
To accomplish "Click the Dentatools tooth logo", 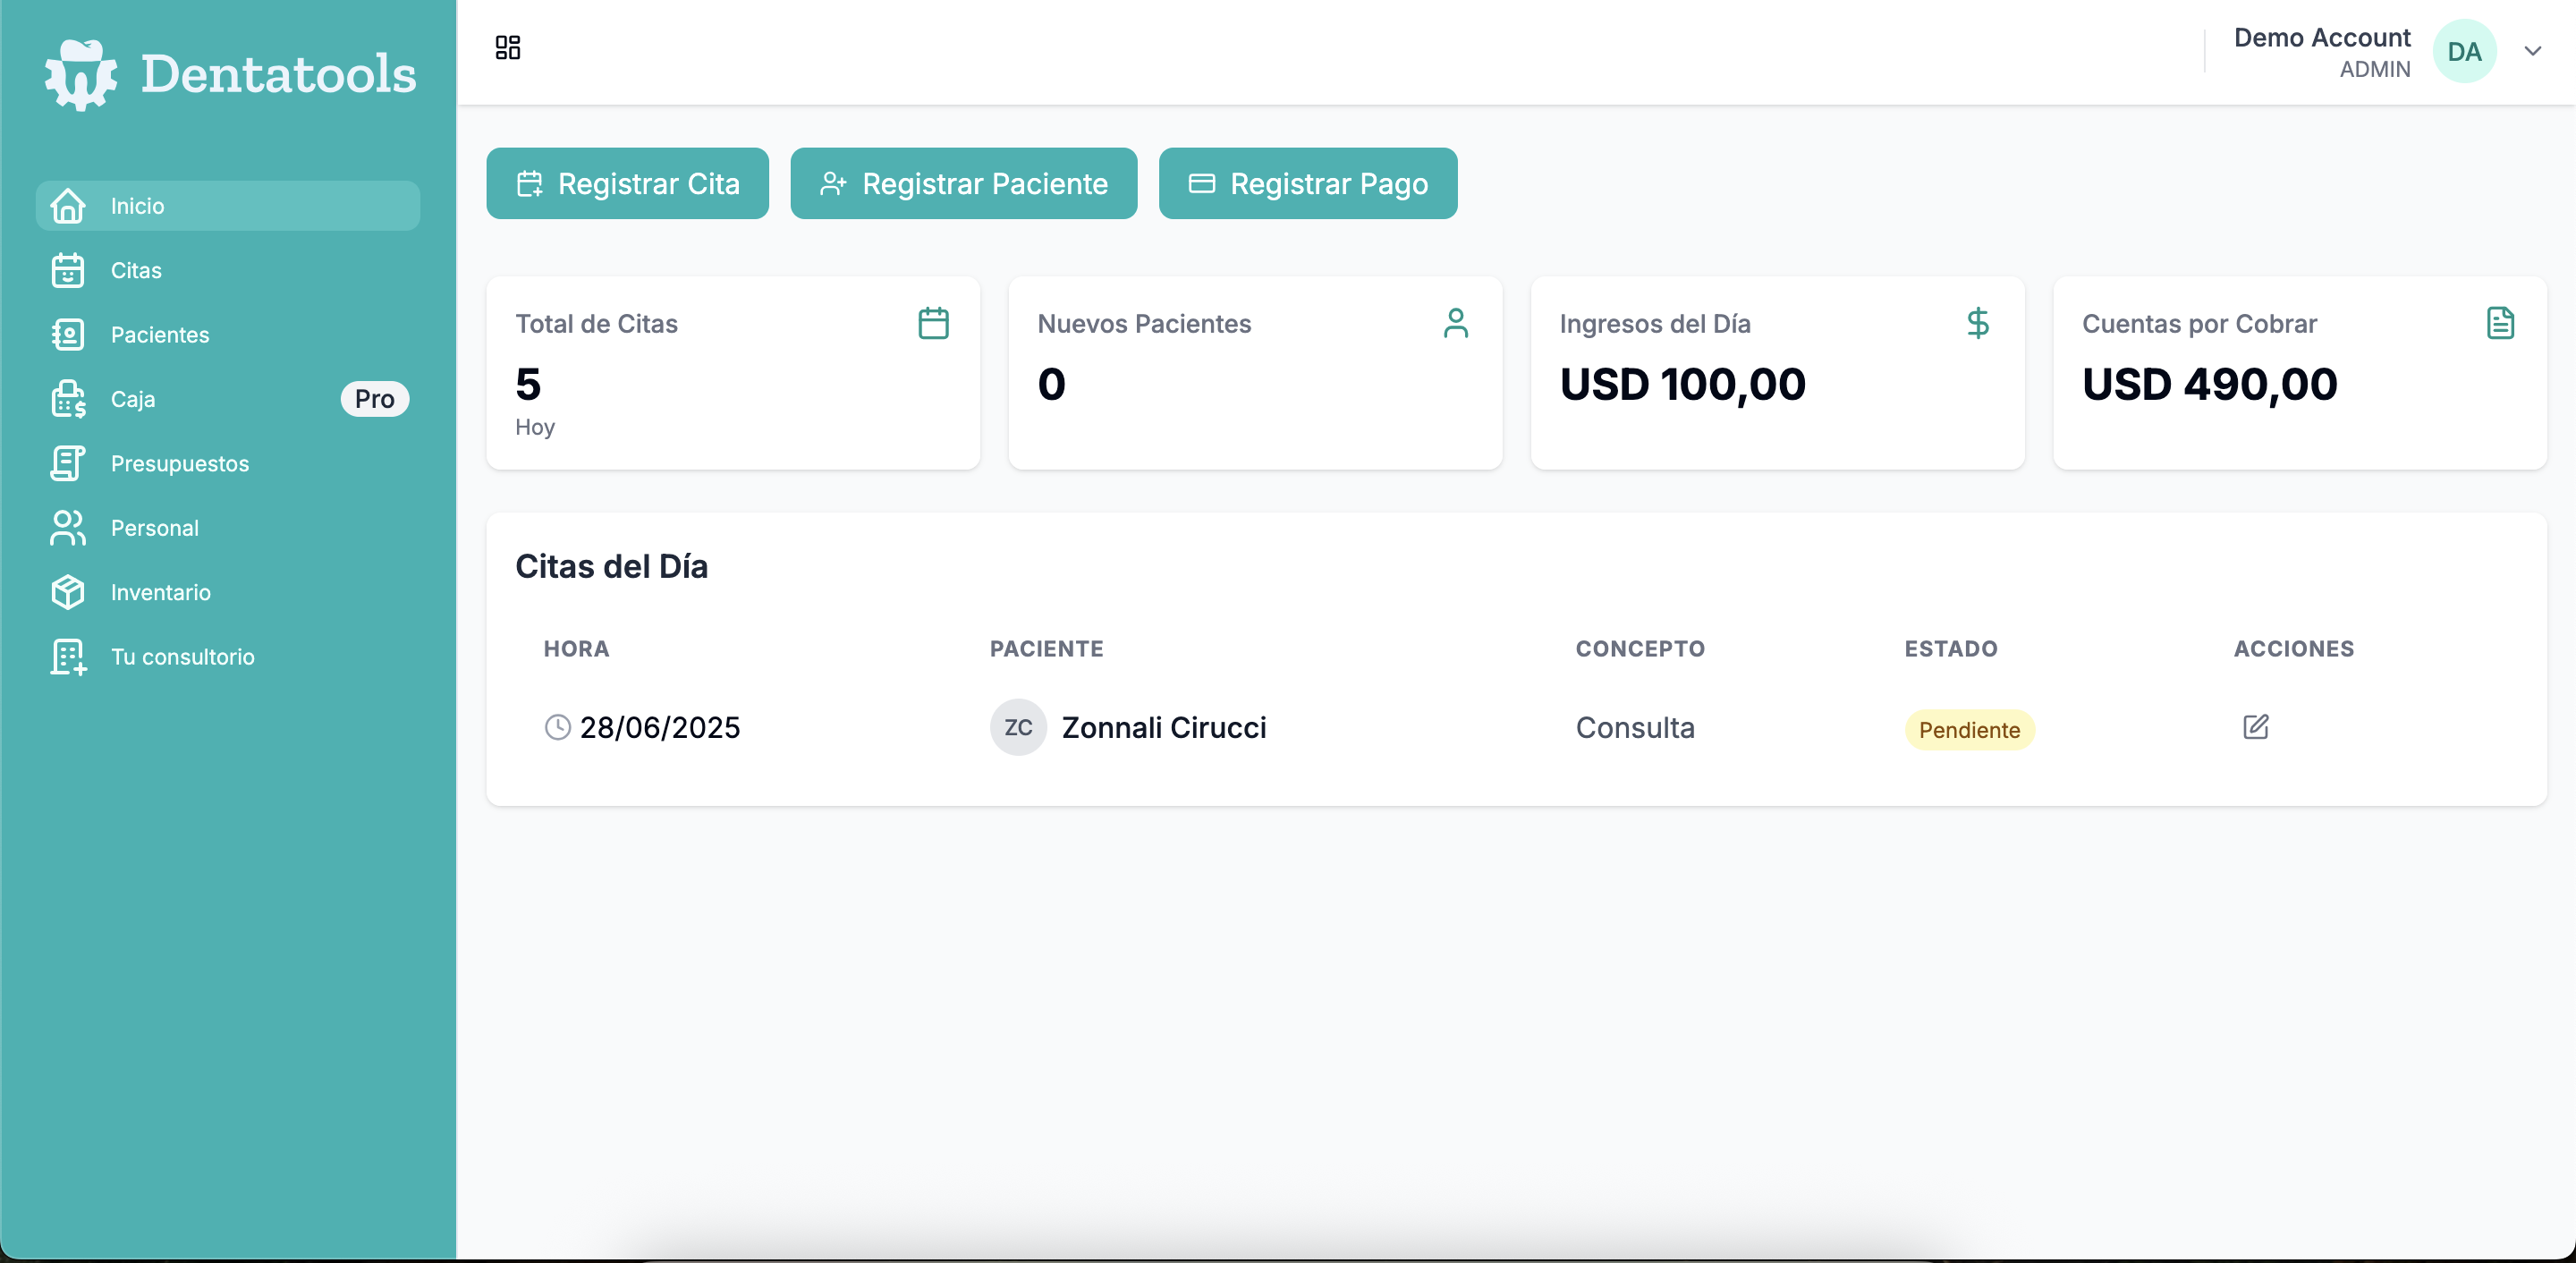I will click(80, 74).
